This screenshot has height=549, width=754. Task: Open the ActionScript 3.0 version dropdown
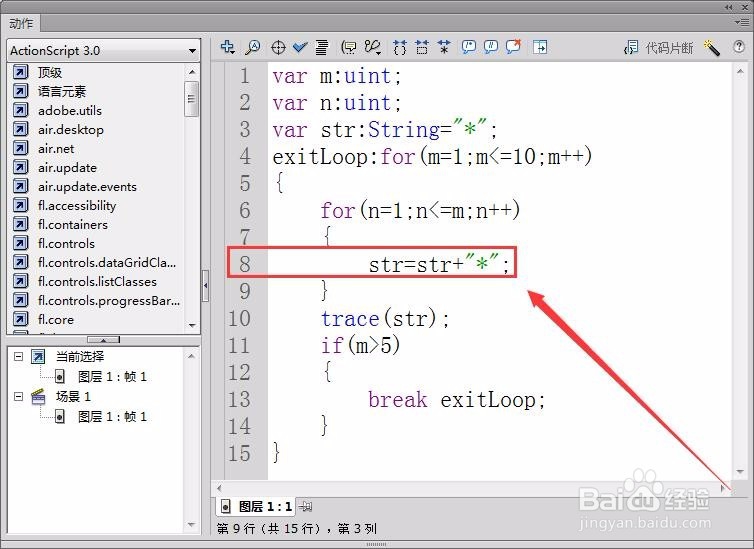[x=103, y=50]
